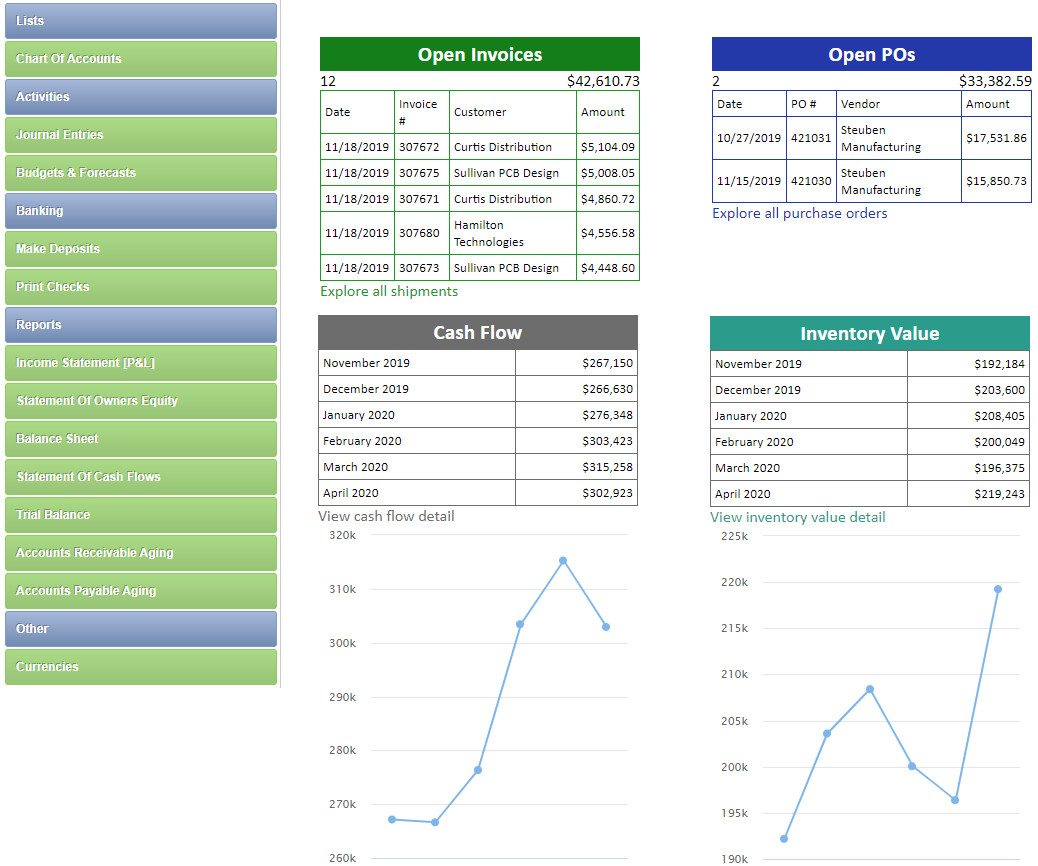Expand the Banking section

coord(140,211)
